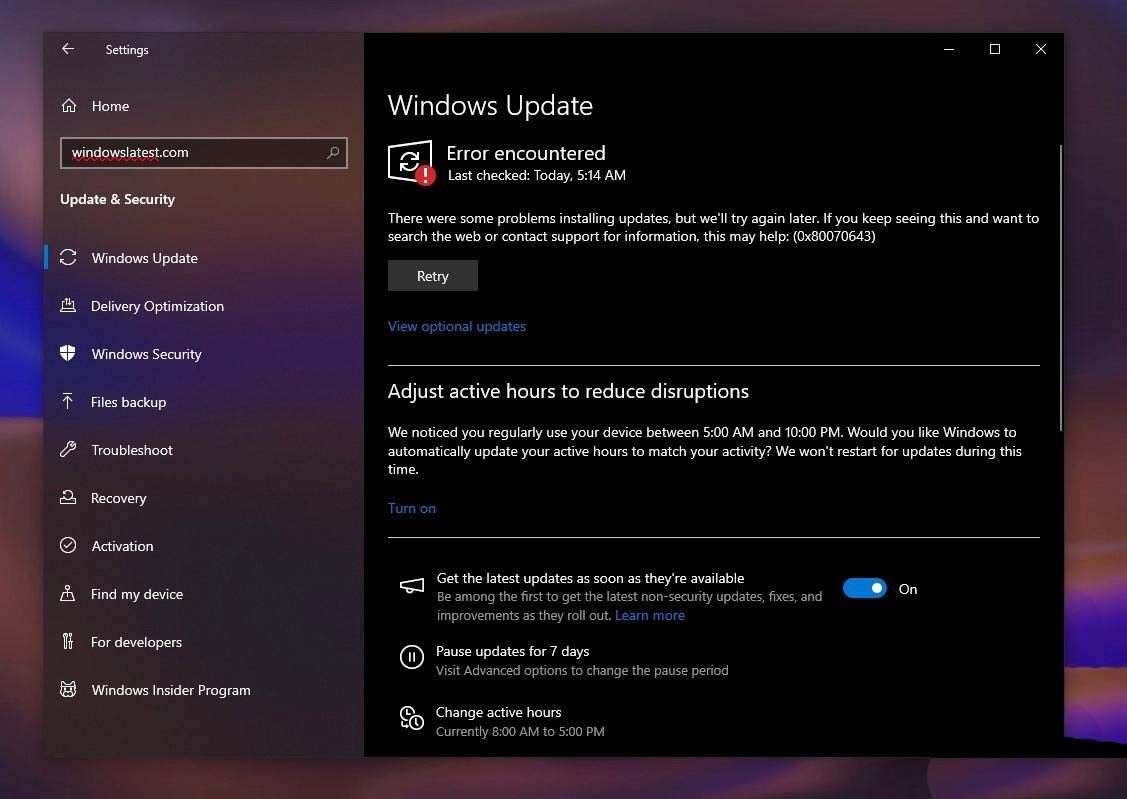Click Adjust active hours to reduce disruptions heading
The height and width of the screenshot is (799, 1127).
click(x=568, y=391)
